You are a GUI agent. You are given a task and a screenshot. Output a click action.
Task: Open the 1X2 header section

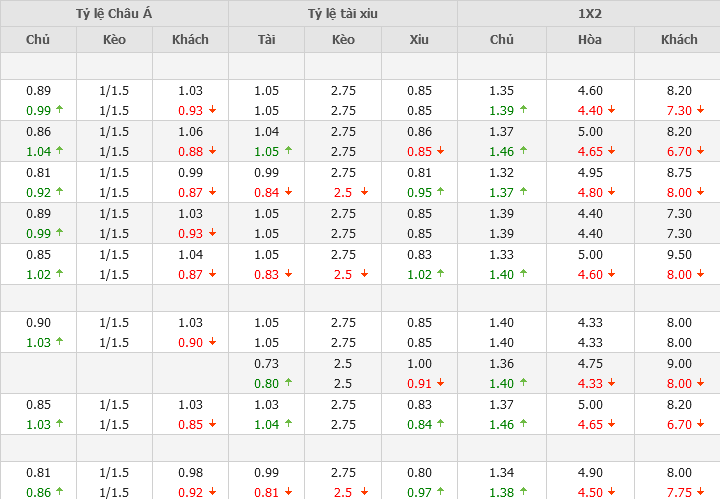click(589, 14)
